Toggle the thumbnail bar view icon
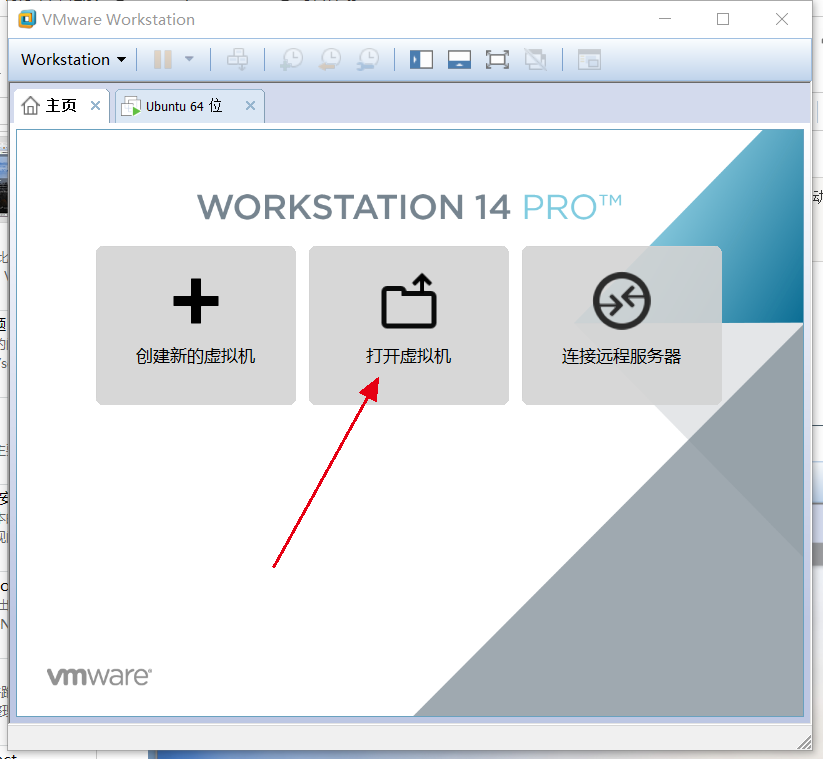823x759 pixels. [x=459, y=59]
